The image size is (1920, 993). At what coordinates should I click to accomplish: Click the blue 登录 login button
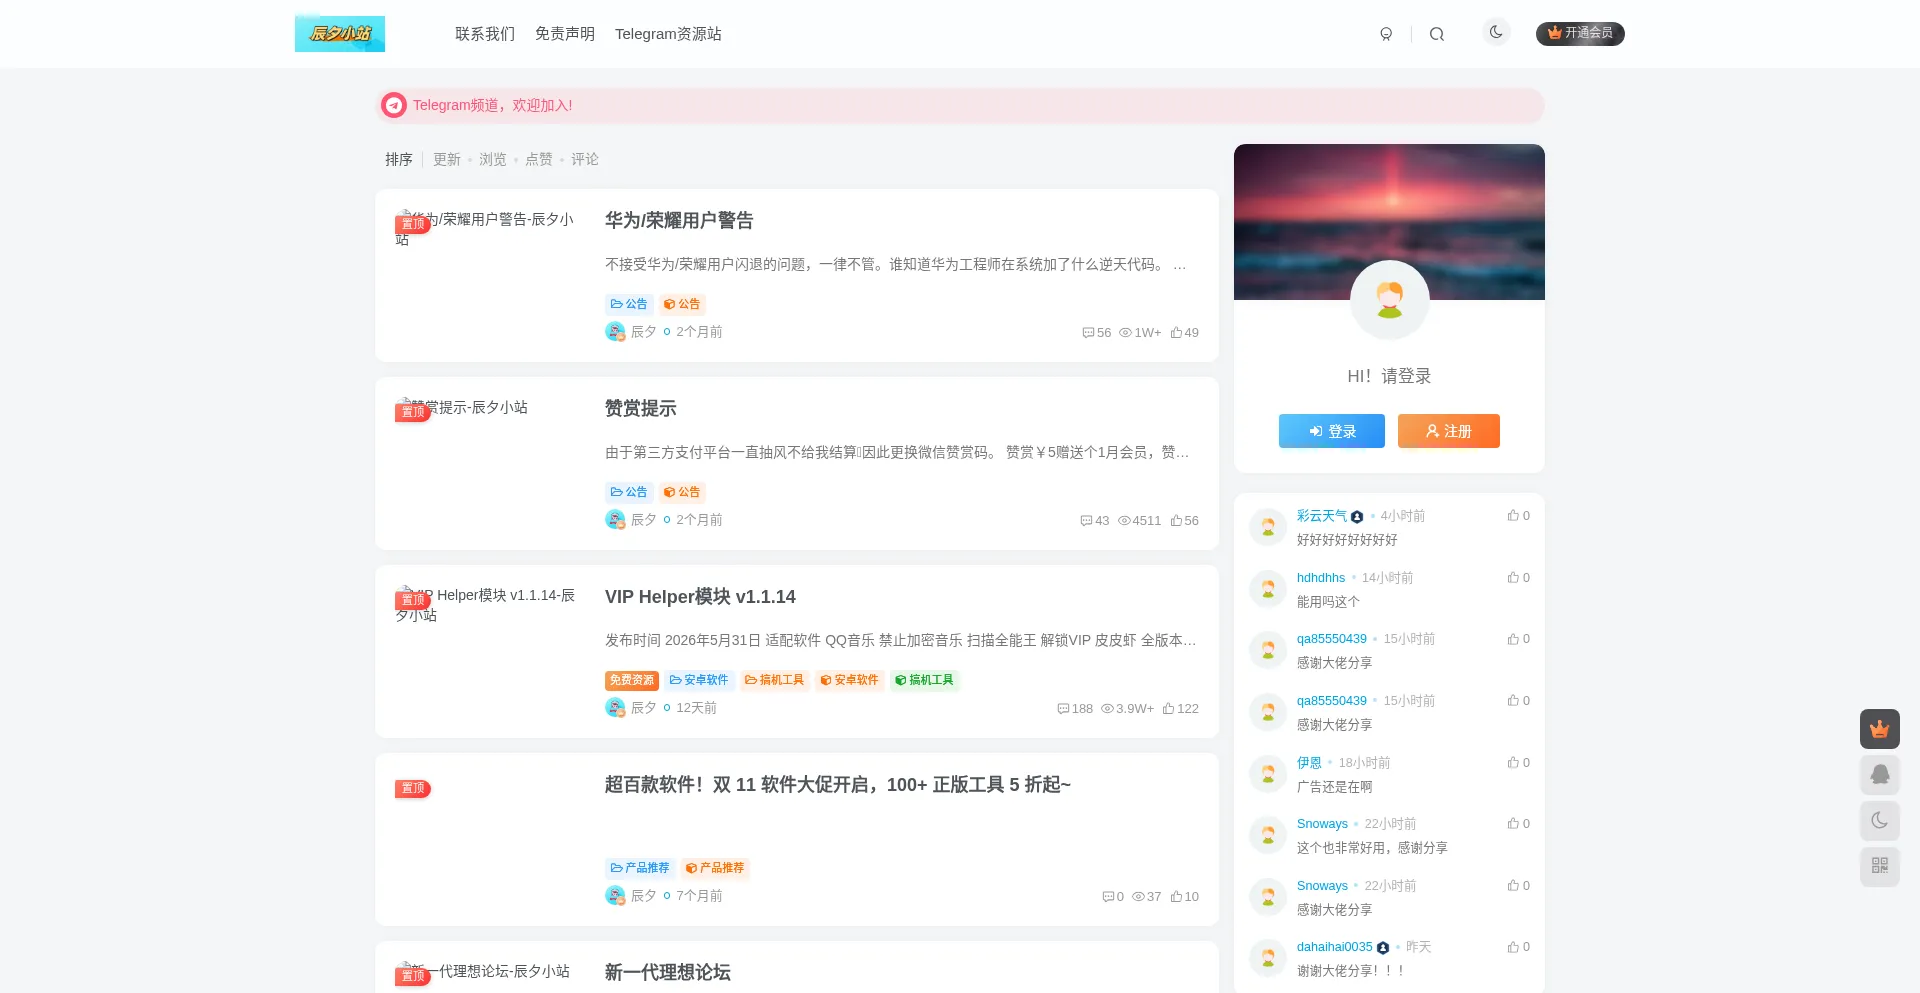(x=1332, y=431)
